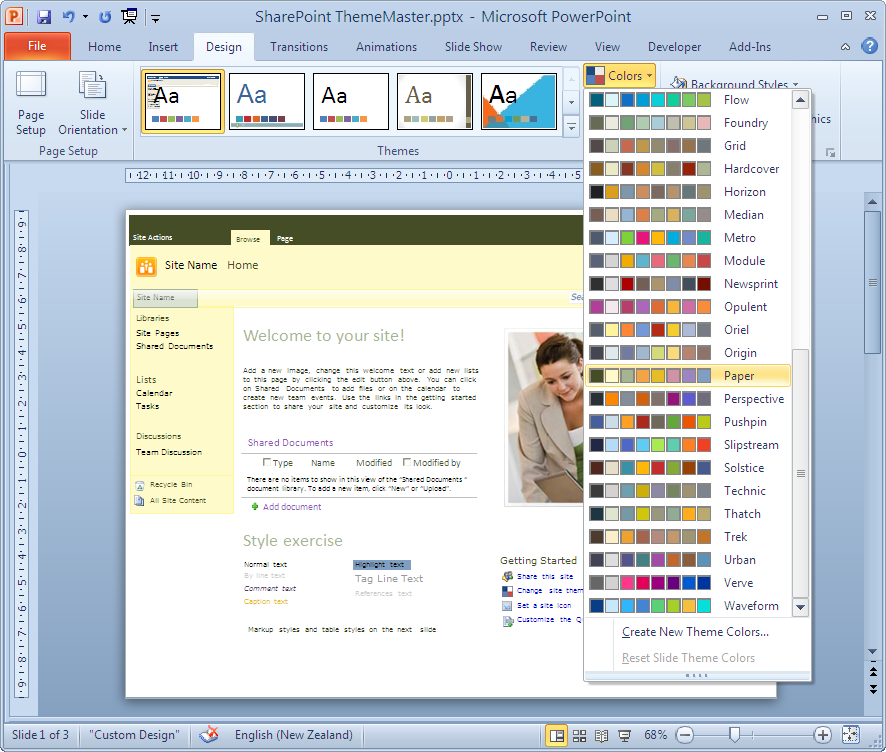
Task: Apply the Module color scheme
Action: 688,260
